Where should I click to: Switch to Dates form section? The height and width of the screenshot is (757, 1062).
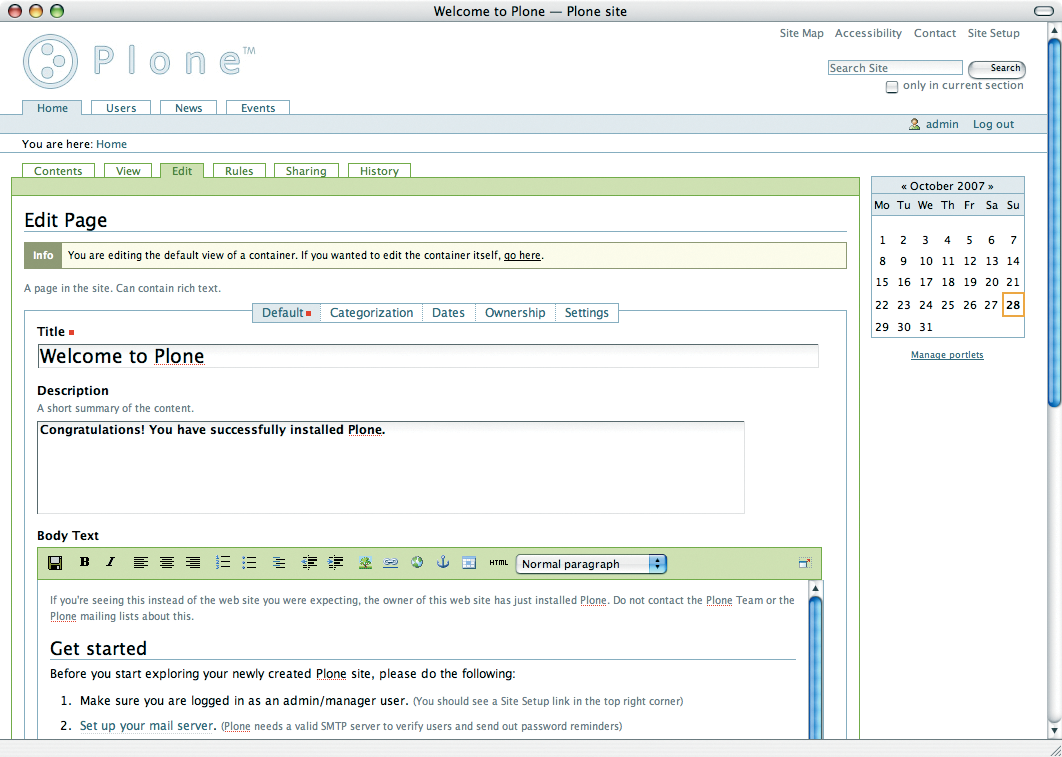point(448,313)
